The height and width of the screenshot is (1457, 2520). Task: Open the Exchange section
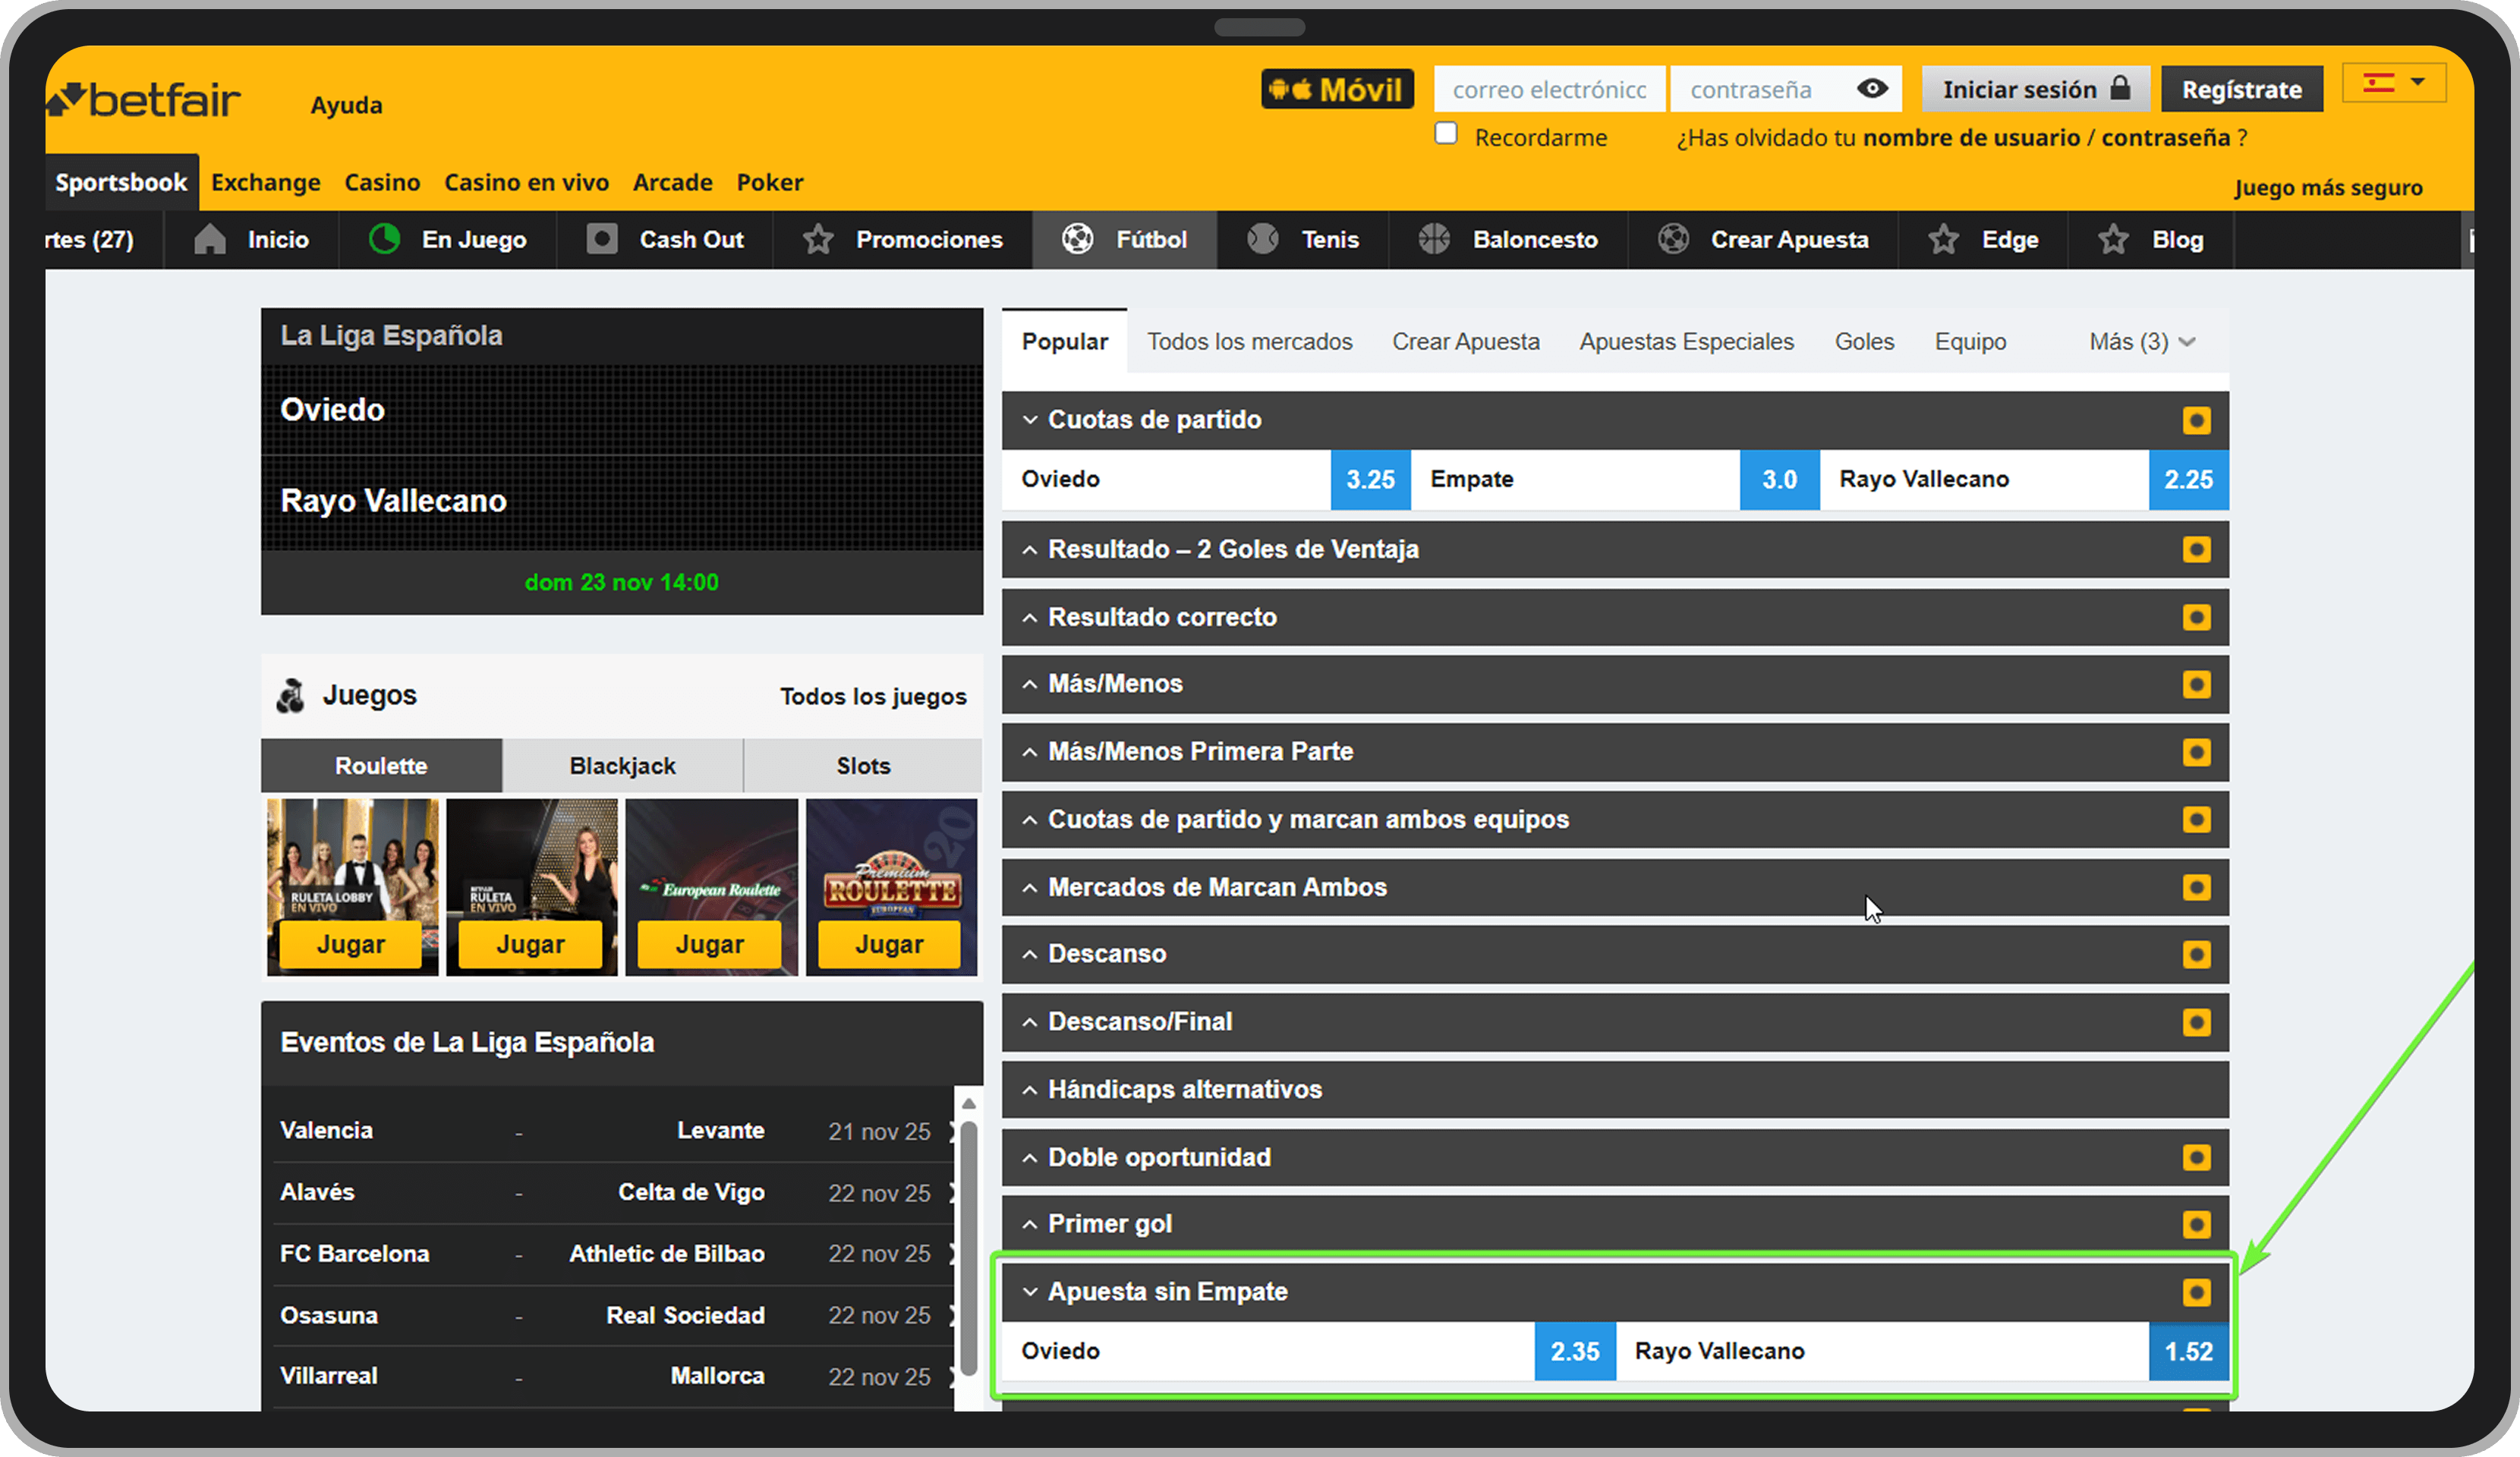click(x=266, y=182)
